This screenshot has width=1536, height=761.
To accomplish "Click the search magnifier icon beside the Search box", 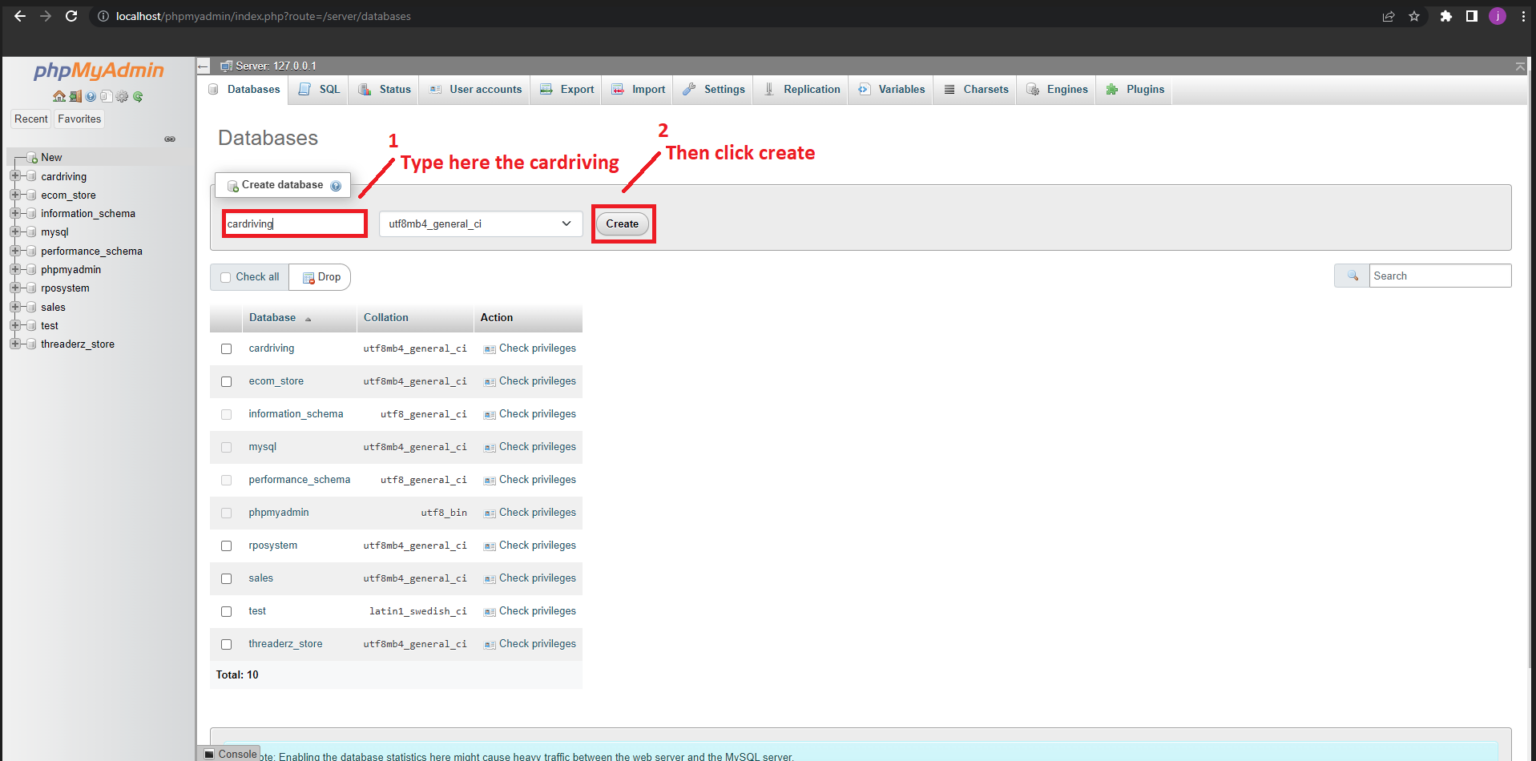I will pos(1350,275).
